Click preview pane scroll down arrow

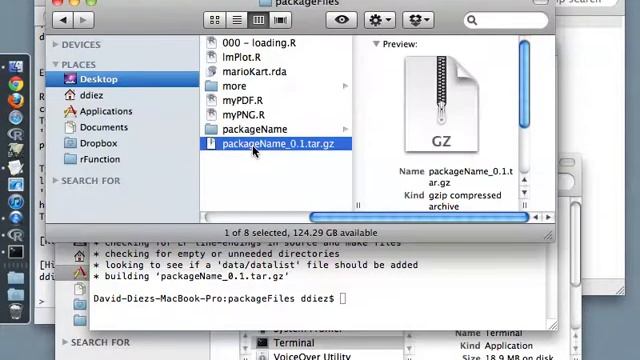click(524, 192)
